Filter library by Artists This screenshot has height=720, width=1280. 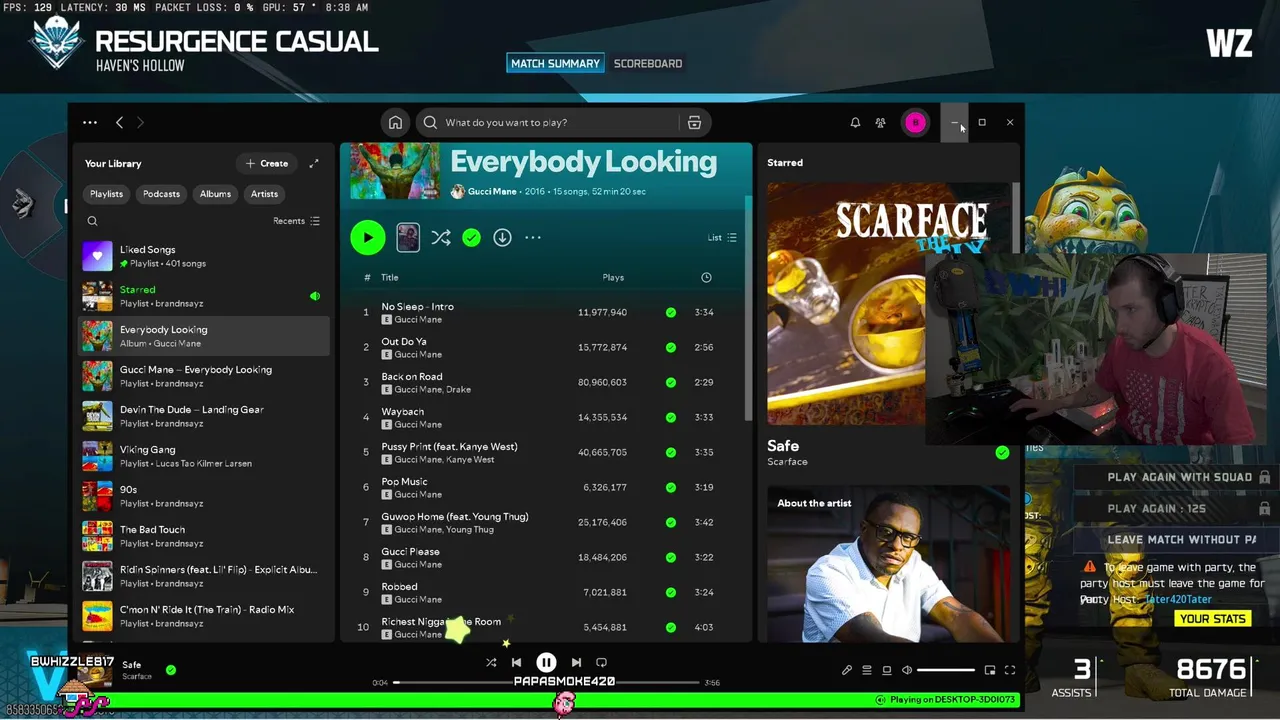click(x=264, y=194)
